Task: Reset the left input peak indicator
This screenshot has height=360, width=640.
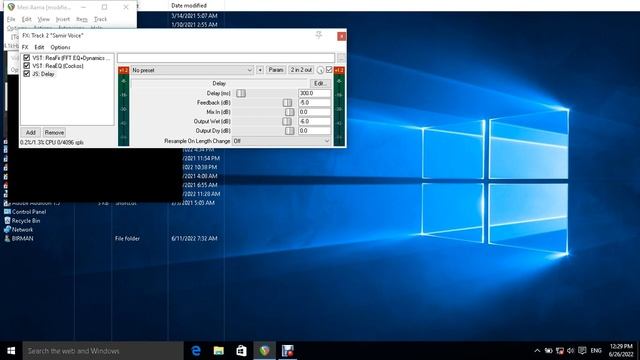Action: tap(123, 70)
